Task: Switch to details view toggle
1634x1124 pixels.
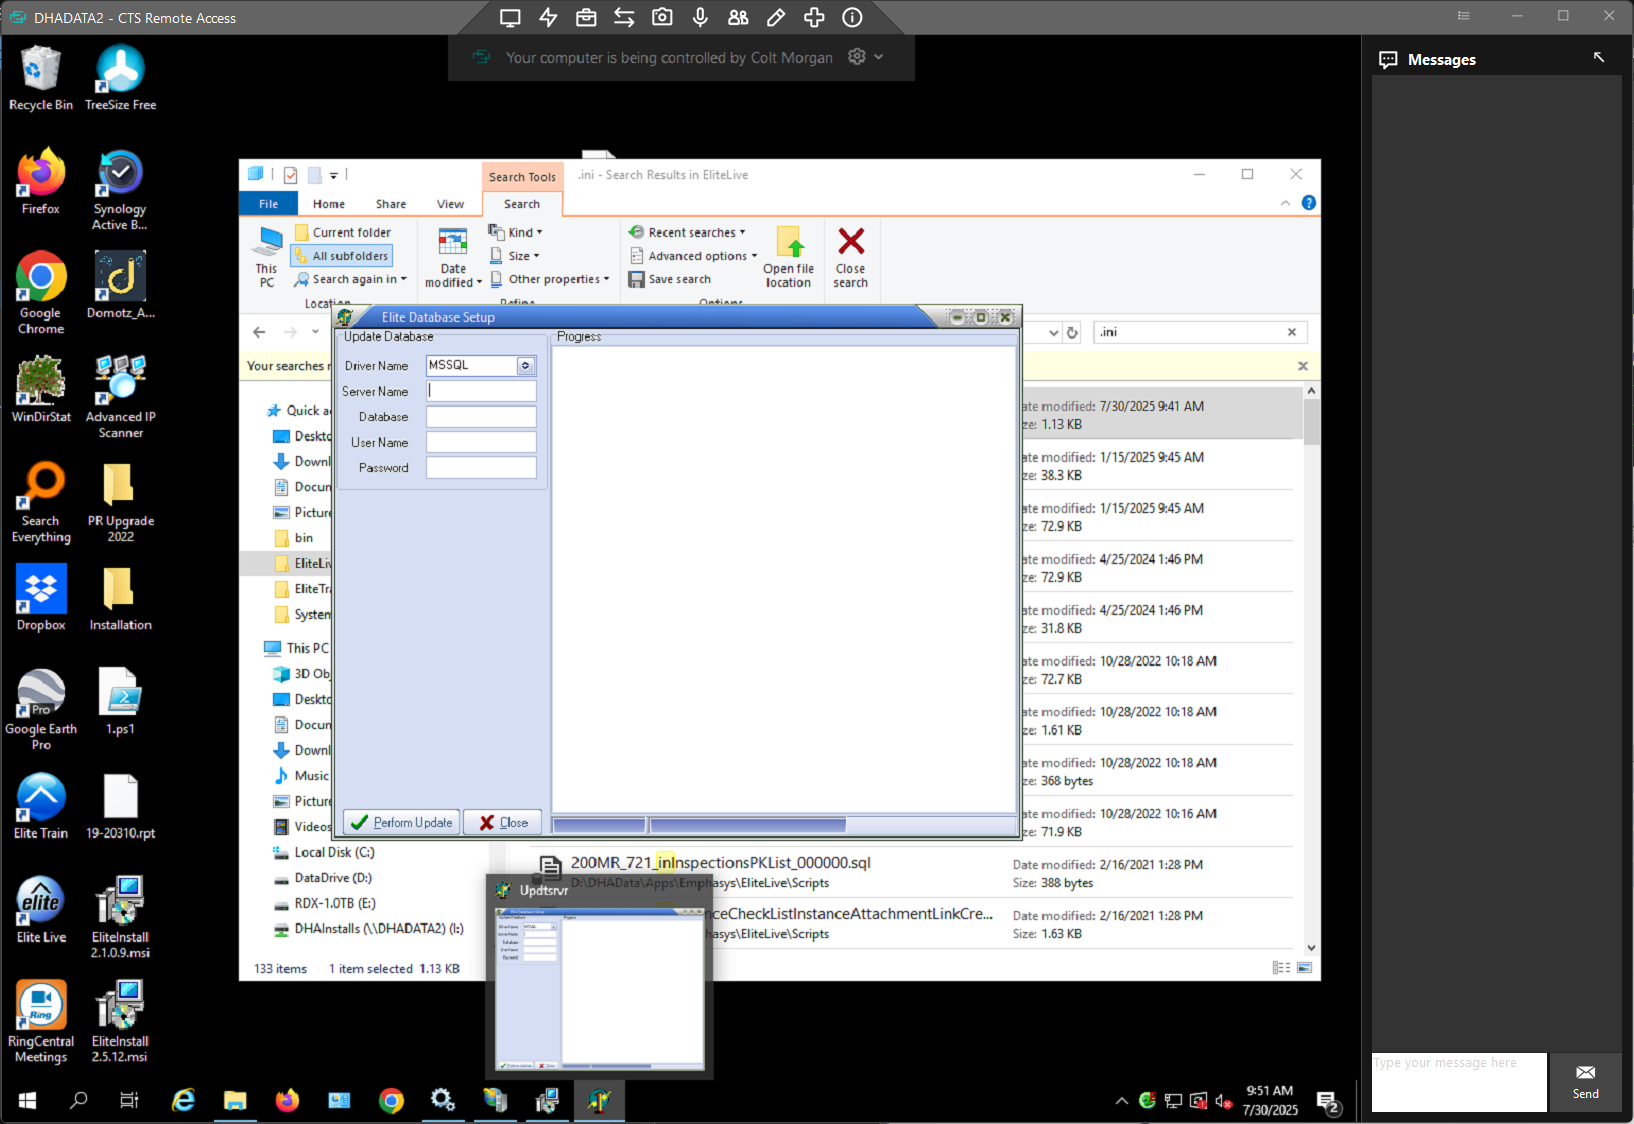Action: coord(1281,968)
